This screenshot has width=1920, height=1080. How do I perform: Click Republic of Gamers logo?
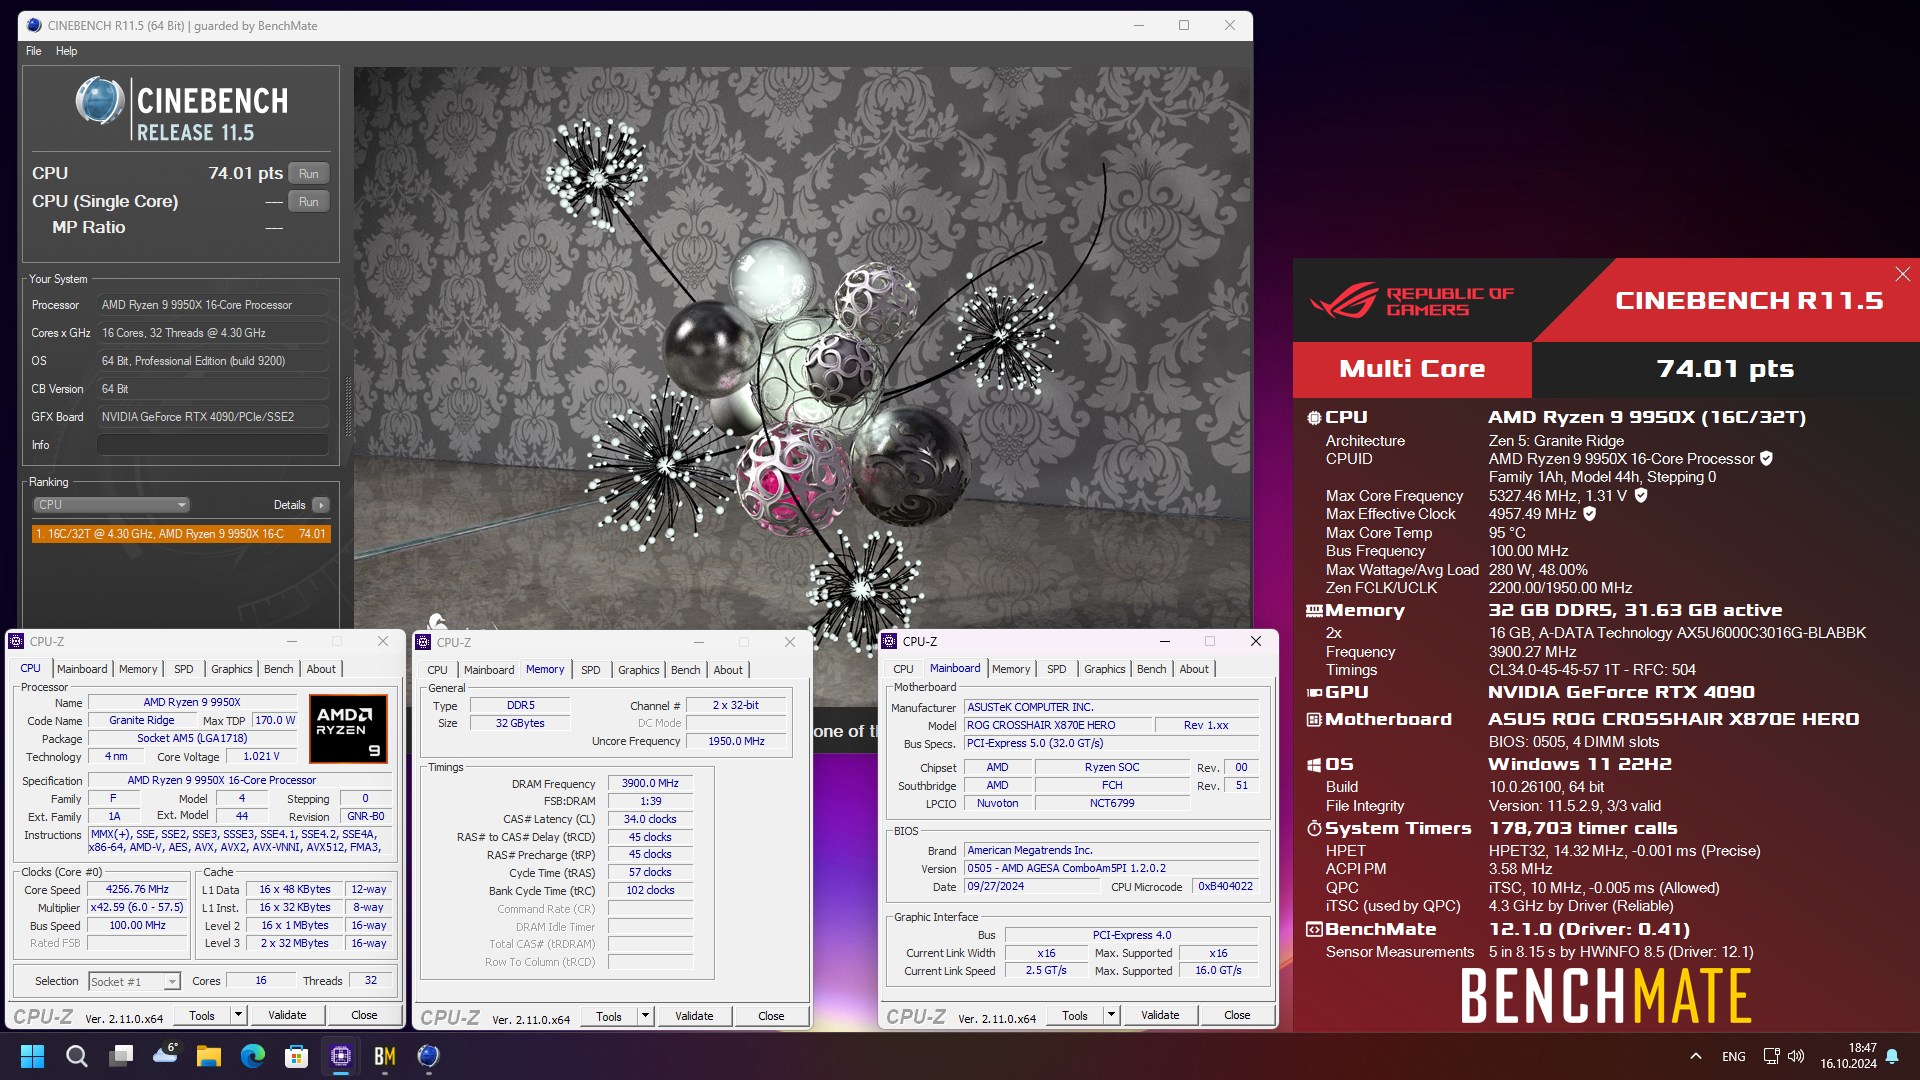[1413, 301]
